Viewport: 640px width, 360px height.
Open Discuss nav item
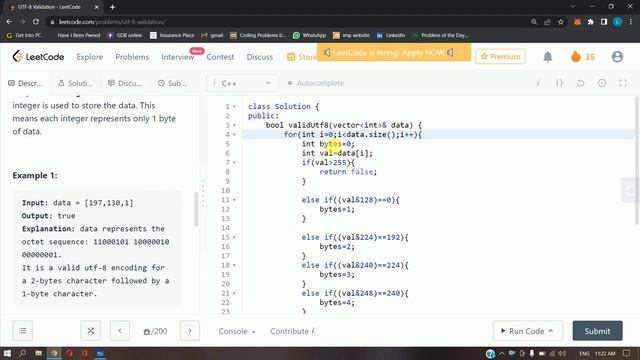point(260,57)
